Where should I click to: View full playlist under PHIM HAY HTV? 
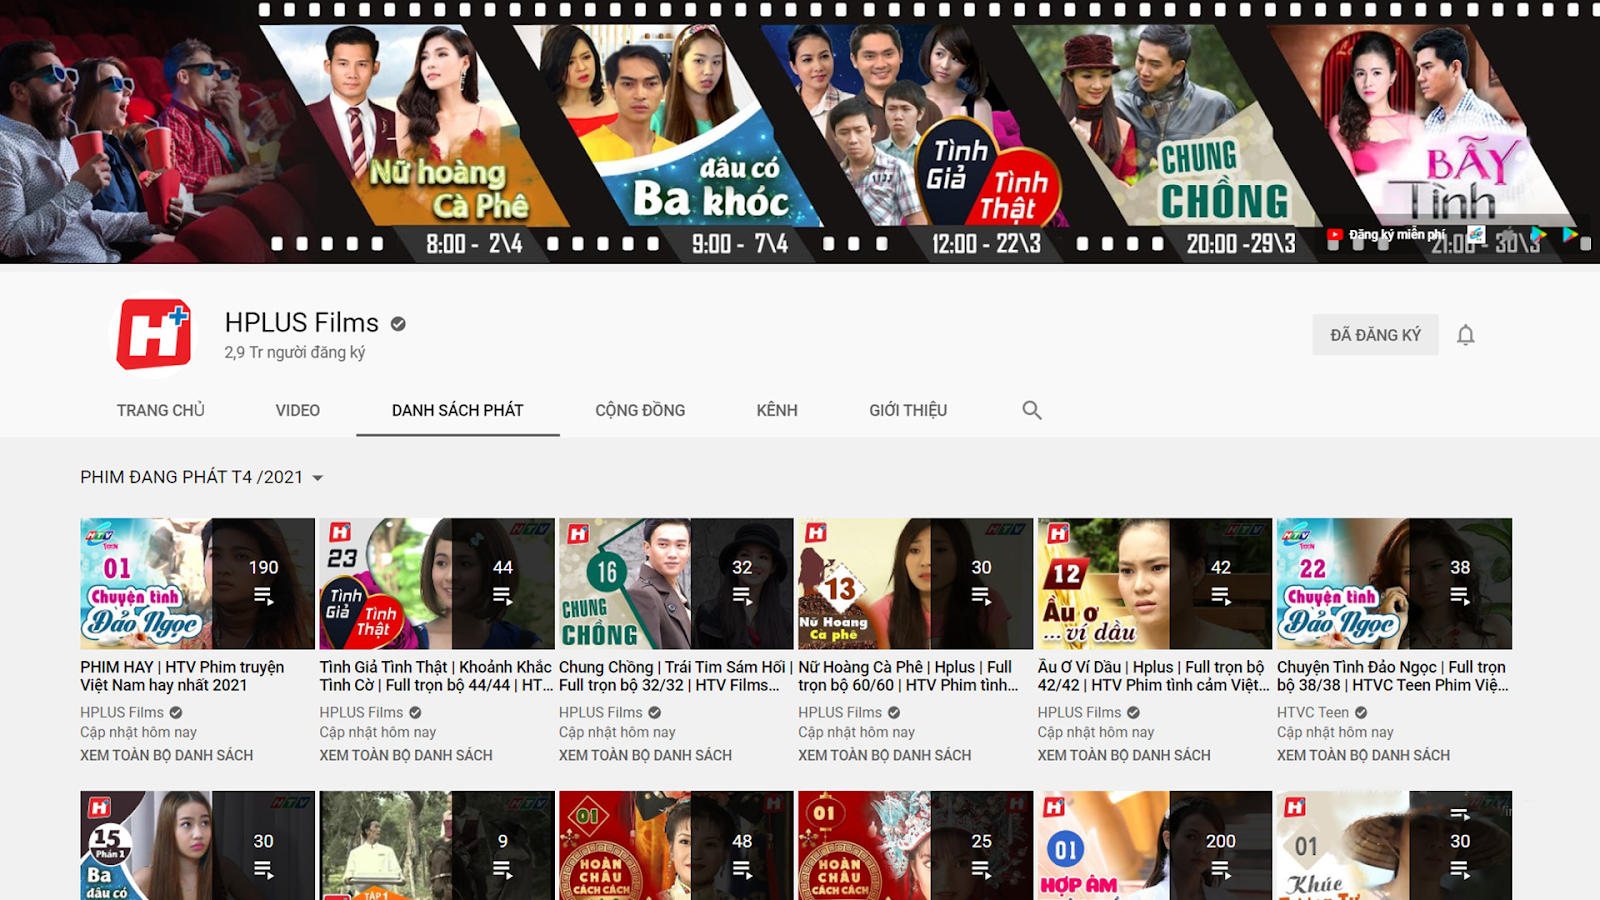pyautogui.click(x=166, y=755)
